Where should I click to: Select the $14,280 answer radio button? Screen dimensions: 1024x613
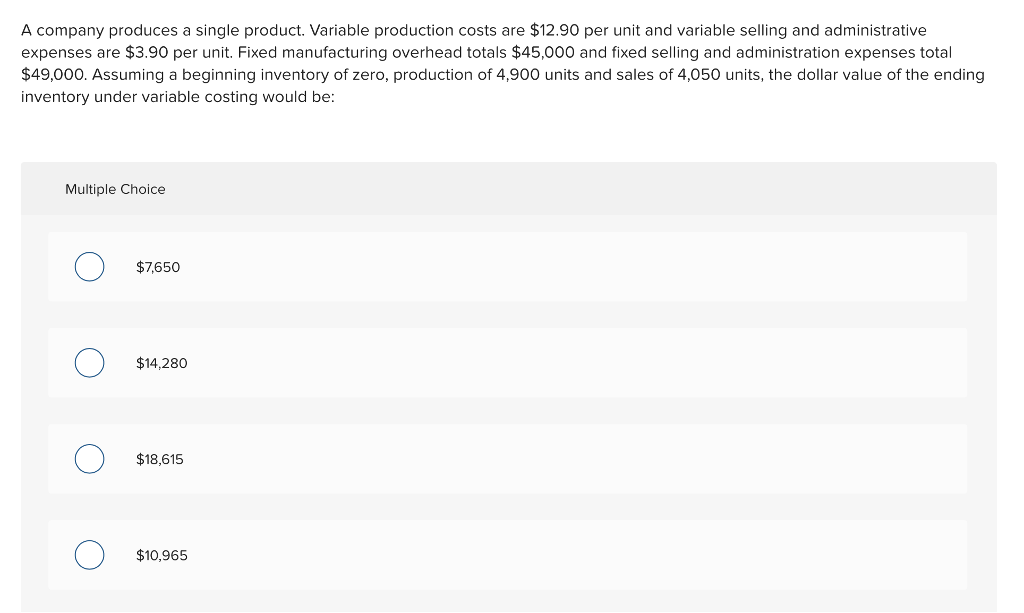[89, 363]
